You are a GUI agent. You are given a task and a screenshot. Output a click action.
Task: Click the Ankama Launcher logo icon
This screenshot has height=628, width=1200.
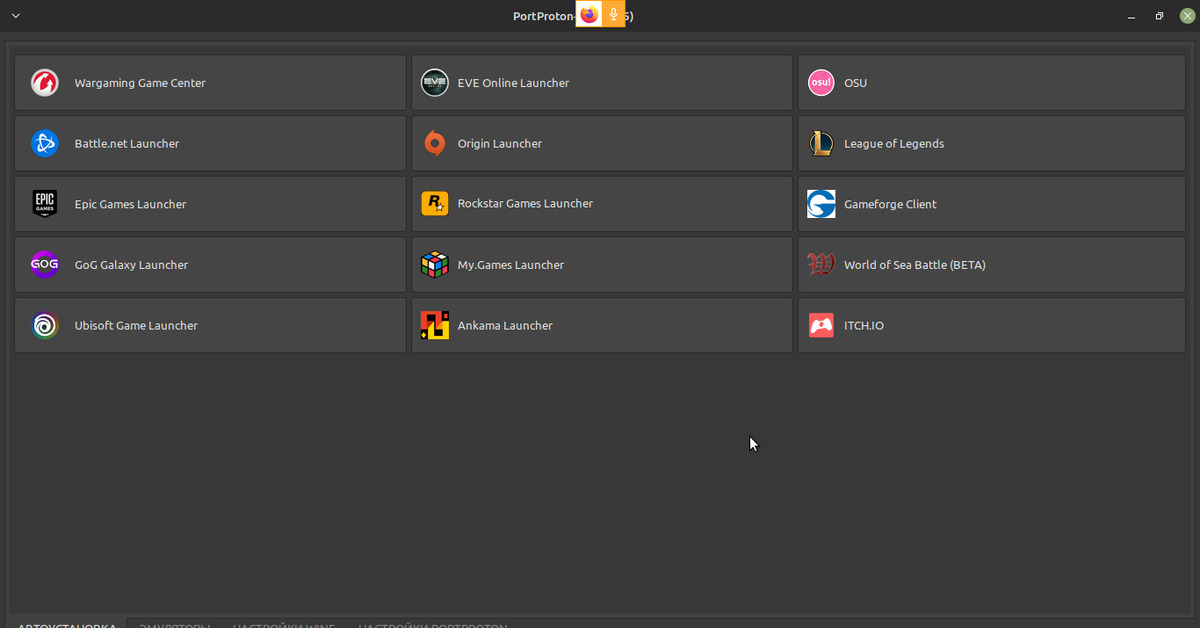(434, 326)
